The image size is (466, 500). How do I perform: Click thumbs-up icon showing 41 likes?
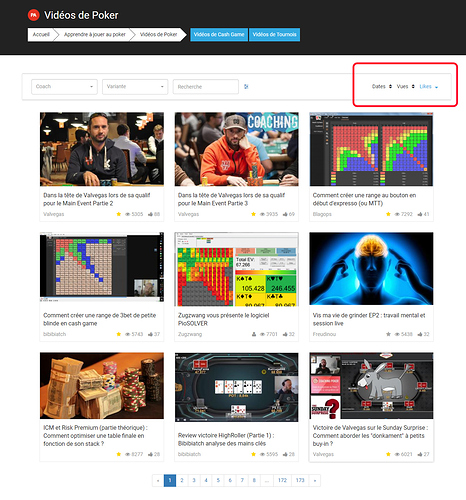pos(420,214)
